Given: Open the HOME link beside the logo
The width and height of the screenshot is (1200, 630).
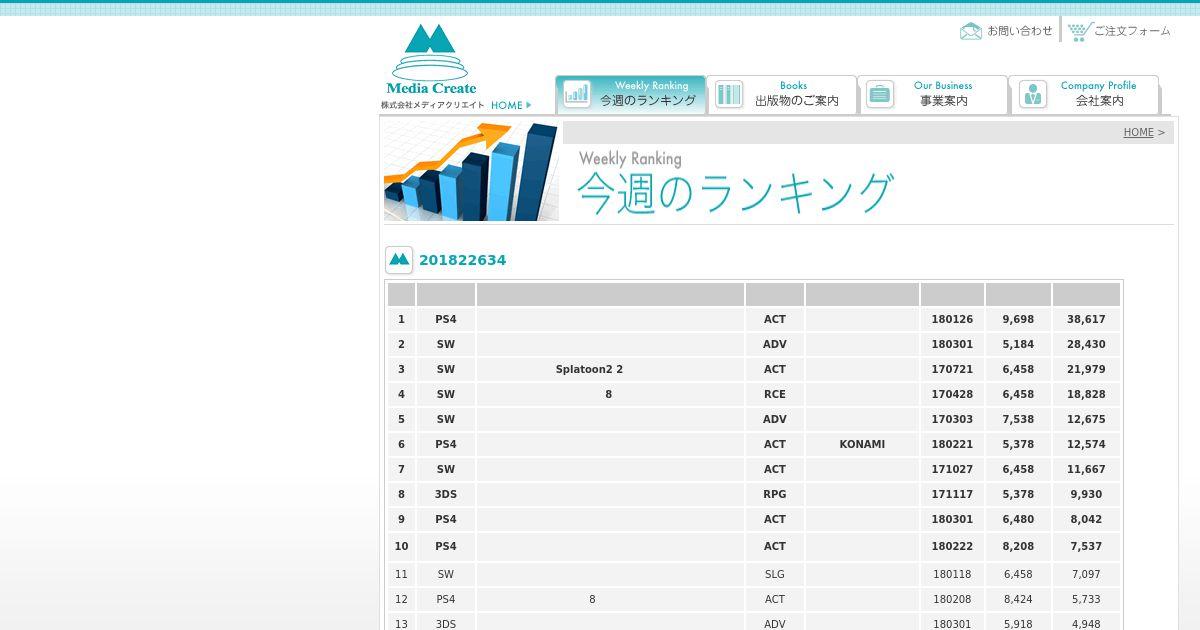Looking at the screenshot, I should click(511, 105).
